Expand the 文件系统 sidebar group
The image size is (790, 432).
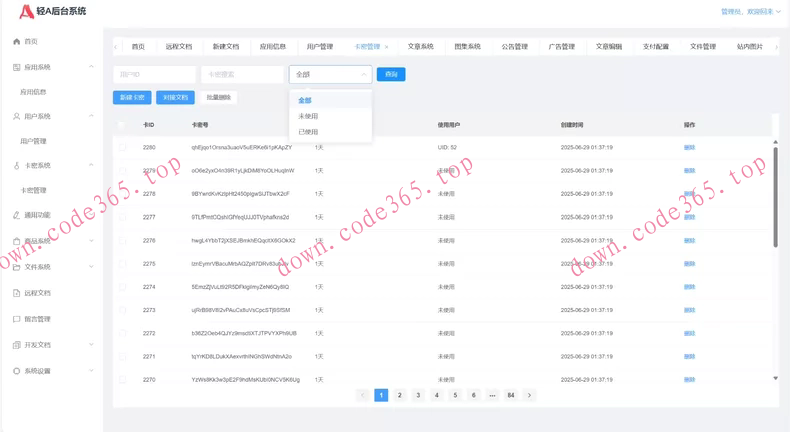click(x=91, y=267)
